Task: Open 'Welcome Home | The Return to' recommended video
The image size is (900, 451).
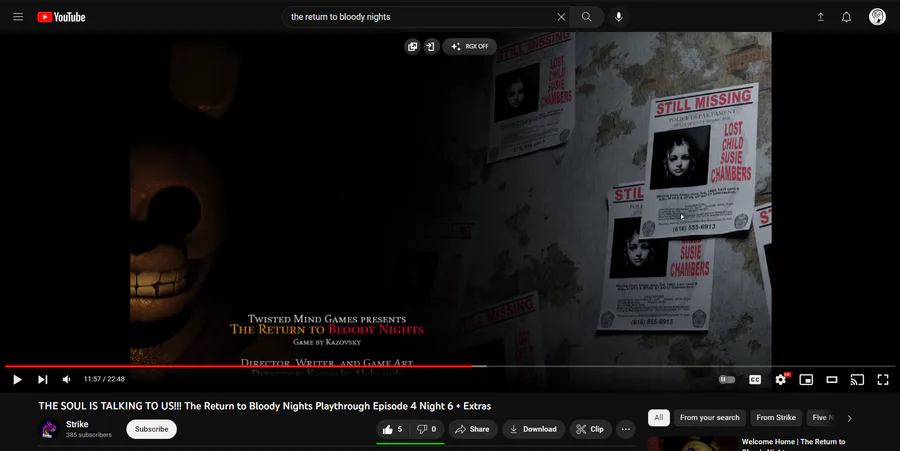Action: click(x=793, y=442)
